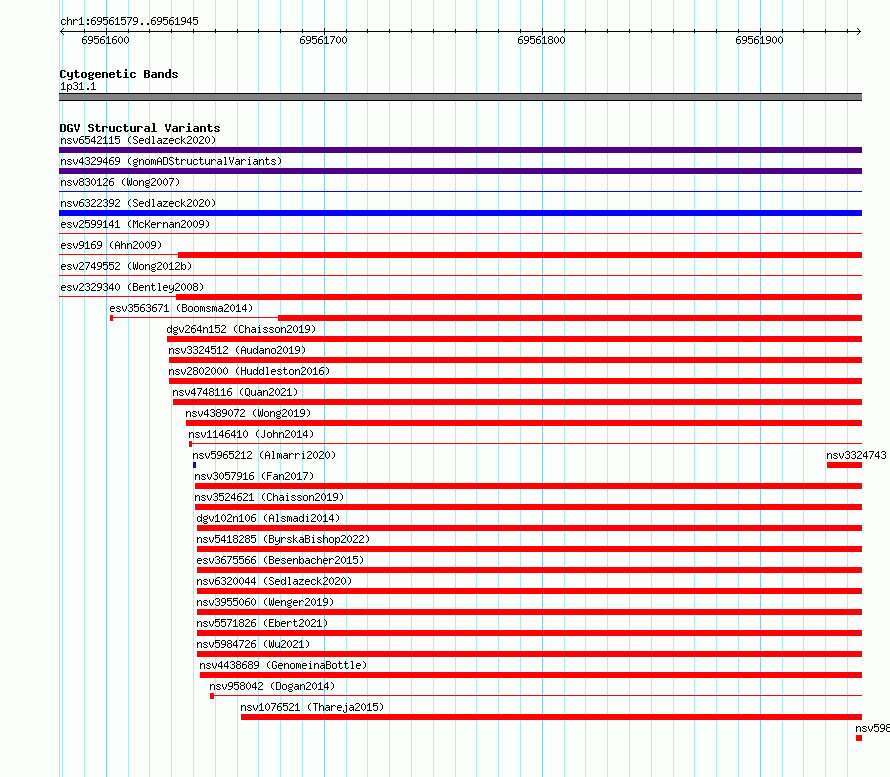Click dgv102n106 (Alsmadi2014) label

268,518
